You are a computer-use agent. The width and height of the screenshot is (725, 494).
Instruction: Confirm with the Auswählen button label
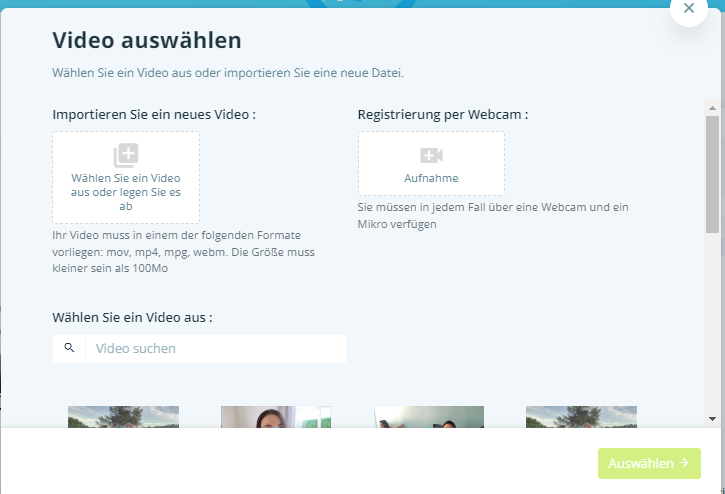click(x=640, y=463)
